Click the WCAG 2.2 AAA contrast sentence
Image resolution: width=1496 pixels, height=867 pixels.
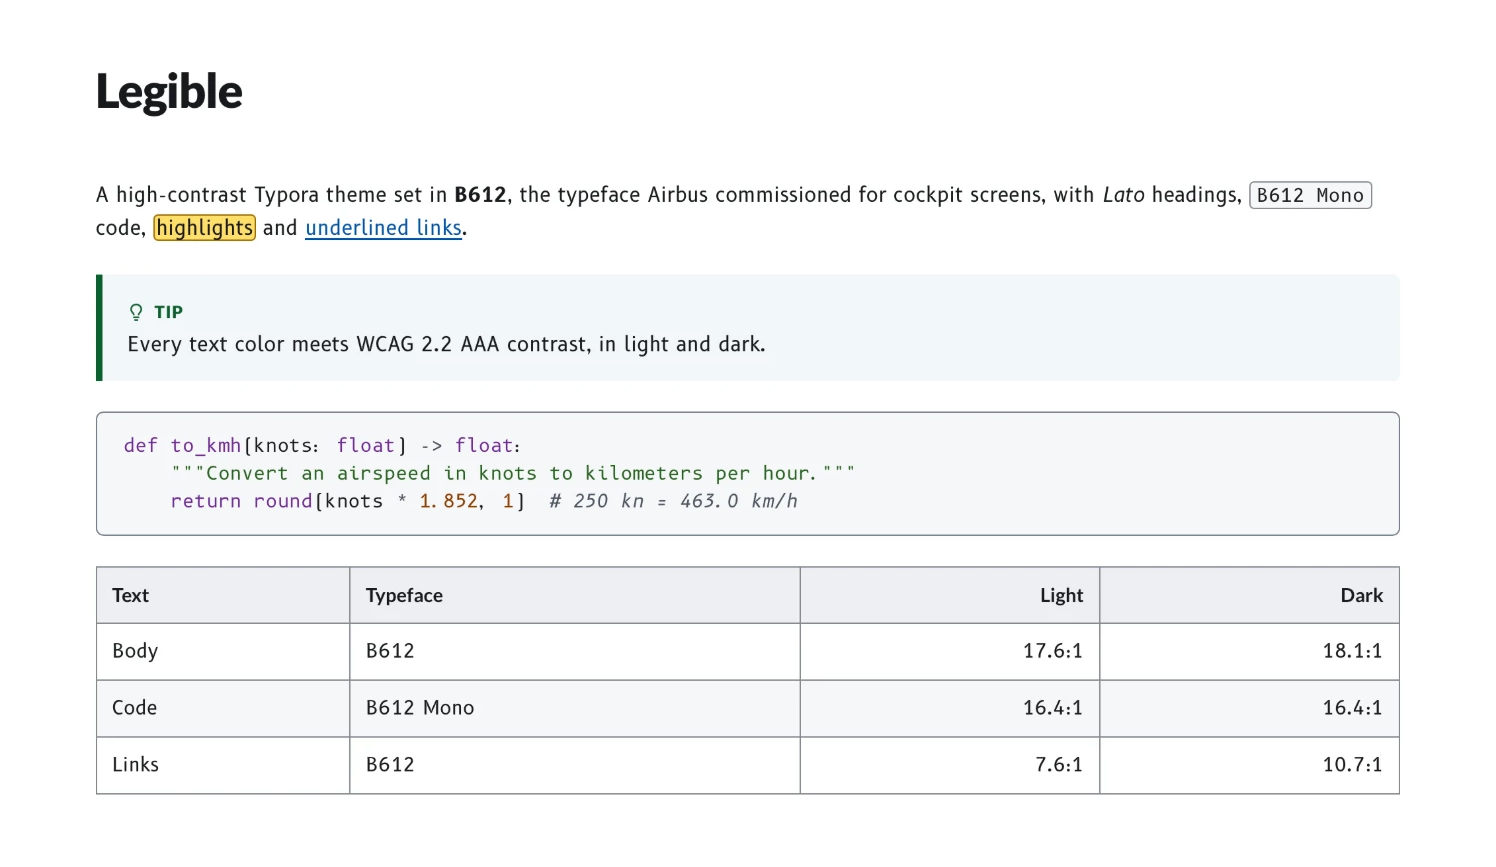pos(446,344)
